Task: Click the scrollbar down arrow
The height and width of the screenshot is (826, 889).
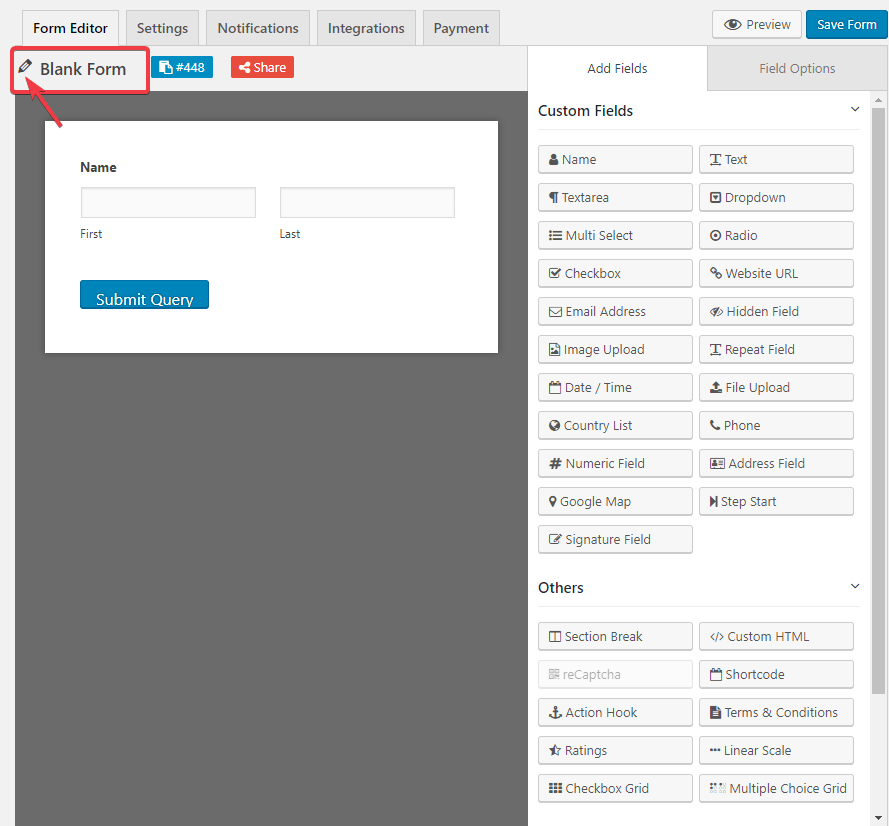Action: tap(878, 817)
